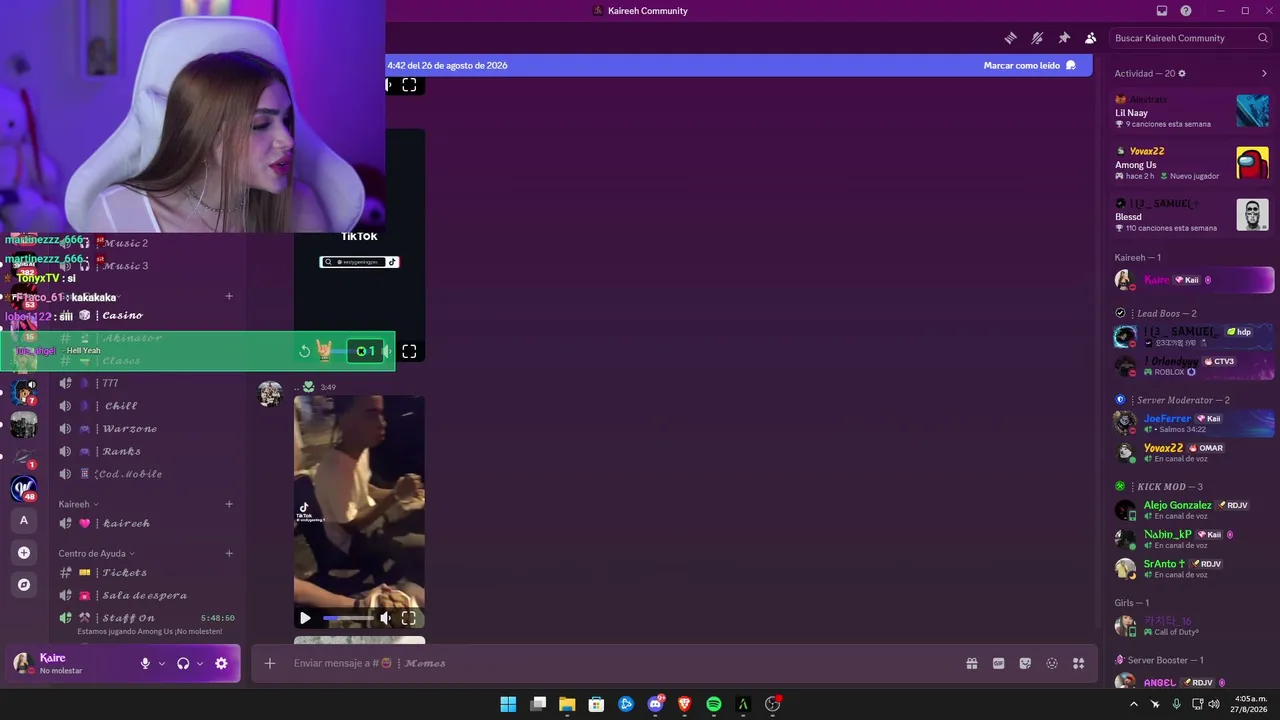Open audio output options dropdown
Viewport: 1280px width, 720px height.
coord(199,663)
